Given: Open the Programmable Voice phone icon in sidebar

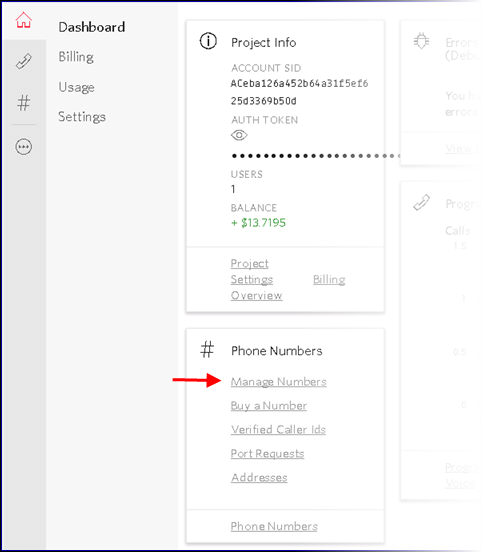Looking at the screenshot, I should 24,62.
